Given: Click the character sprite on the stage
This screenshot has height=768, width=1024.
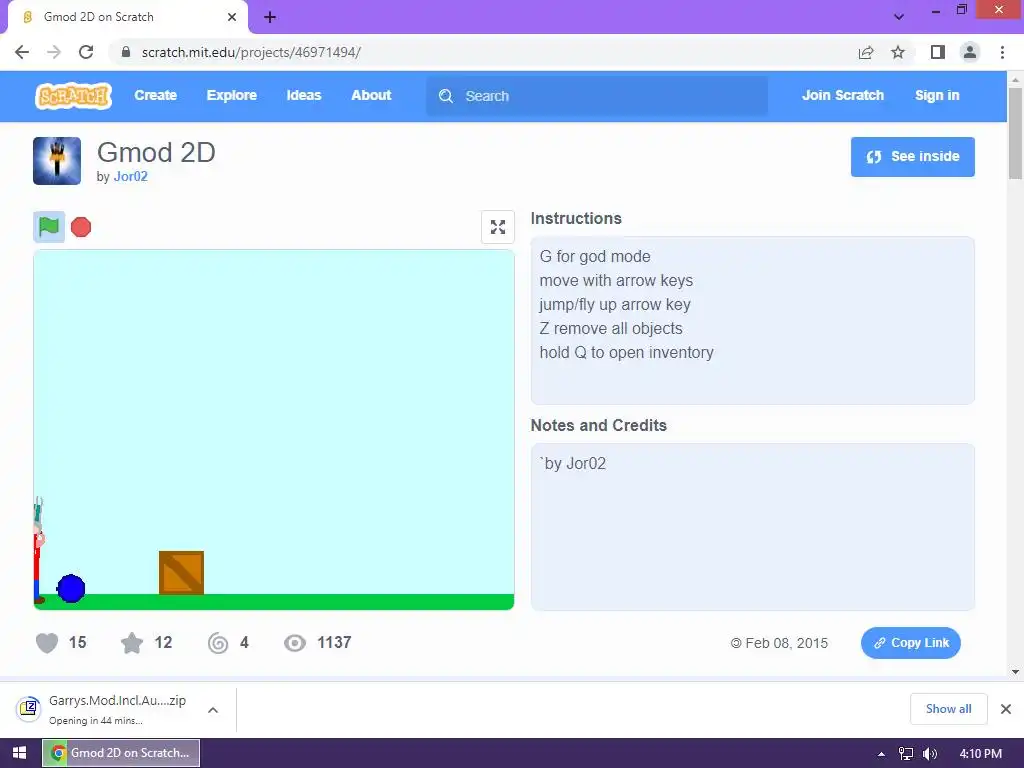Looking at the screenshot, I should tap(38, 551).
